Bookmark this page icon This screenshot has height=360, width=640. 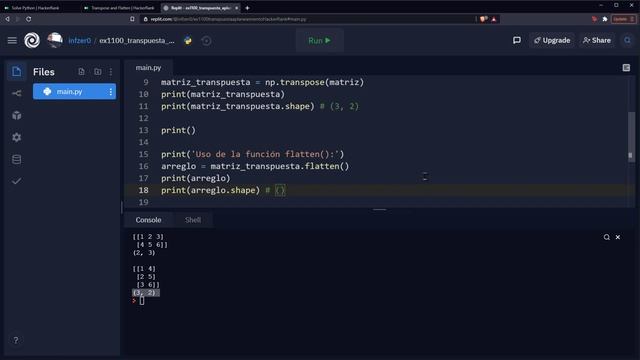tap(132, 19)
